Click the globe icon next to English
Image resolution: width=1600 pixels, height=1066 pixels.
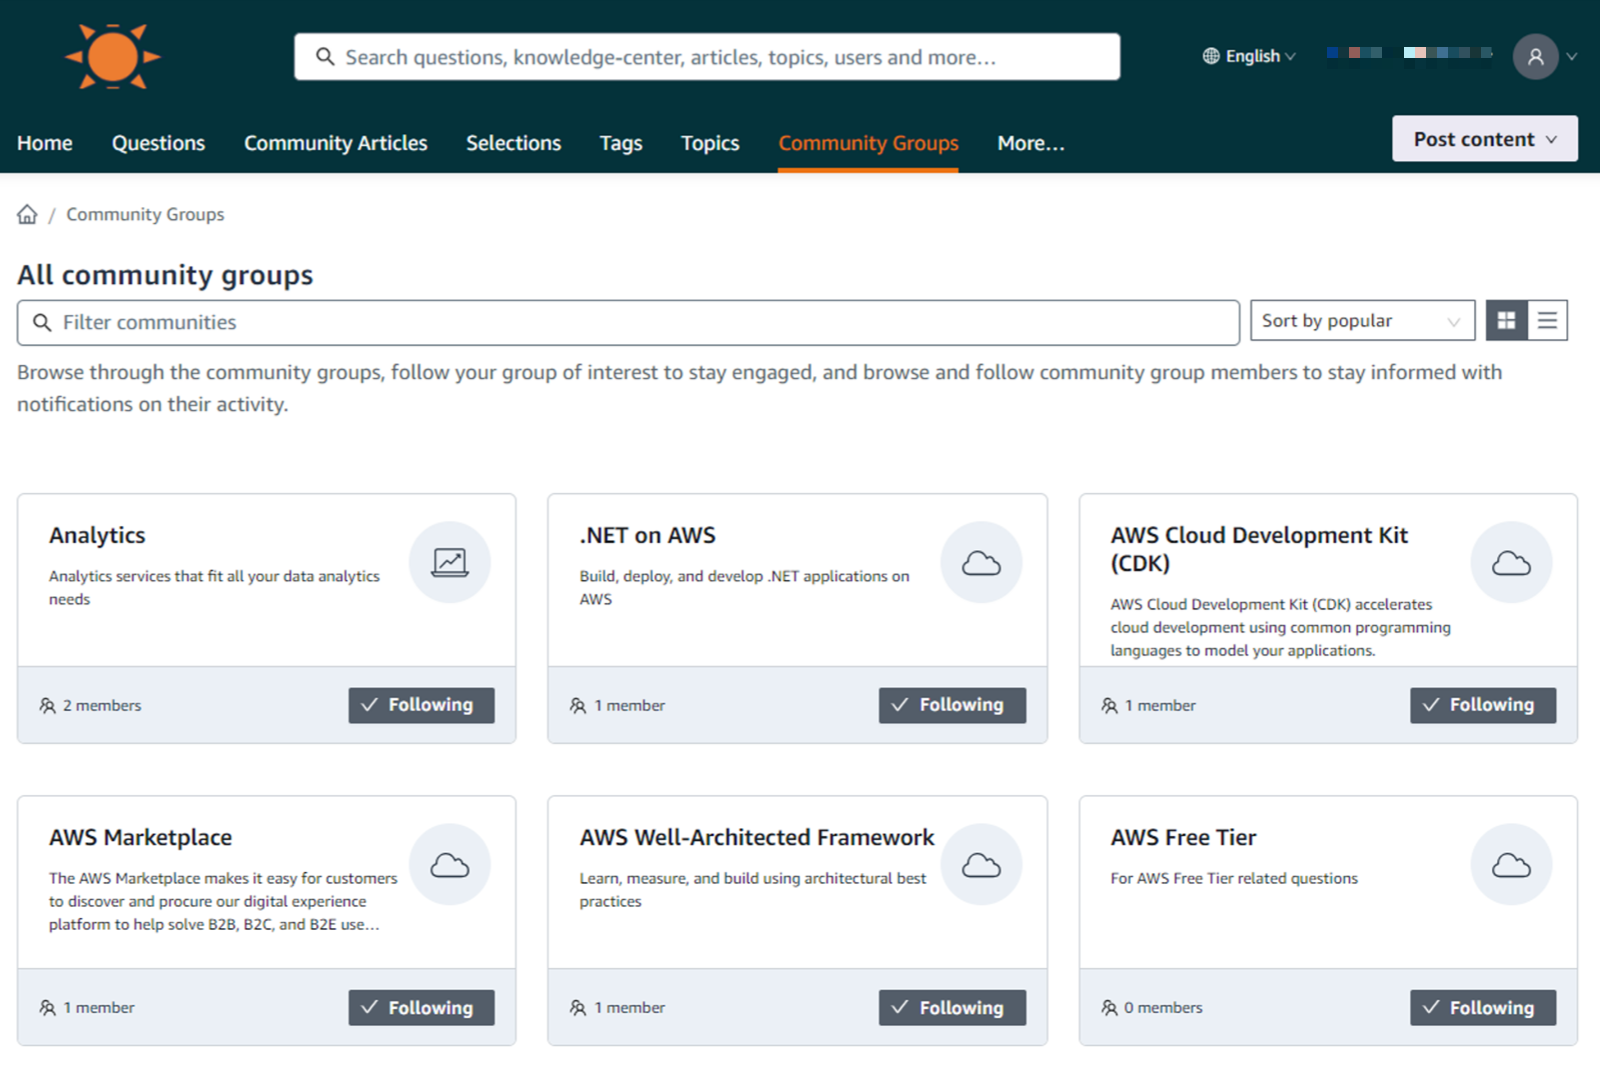coord(1211,56)
